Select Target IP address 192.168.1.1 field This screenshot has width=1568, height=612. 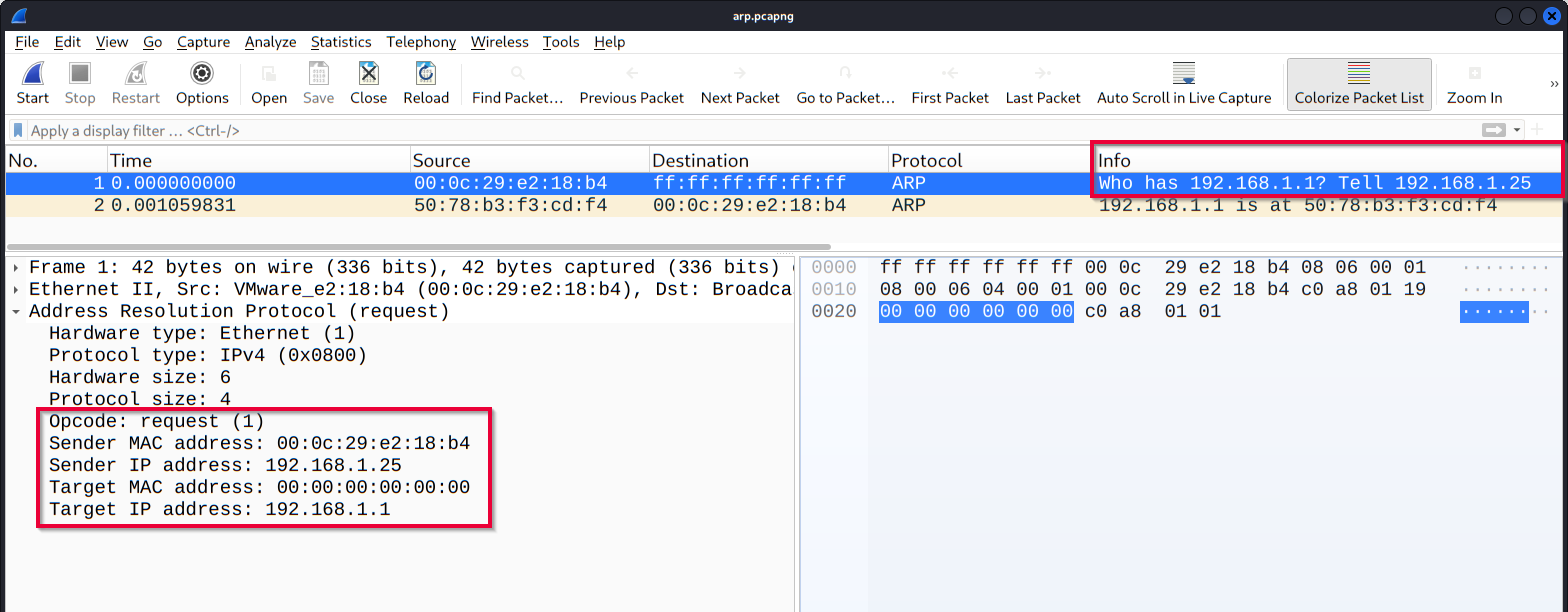click(x=219, y=509)
